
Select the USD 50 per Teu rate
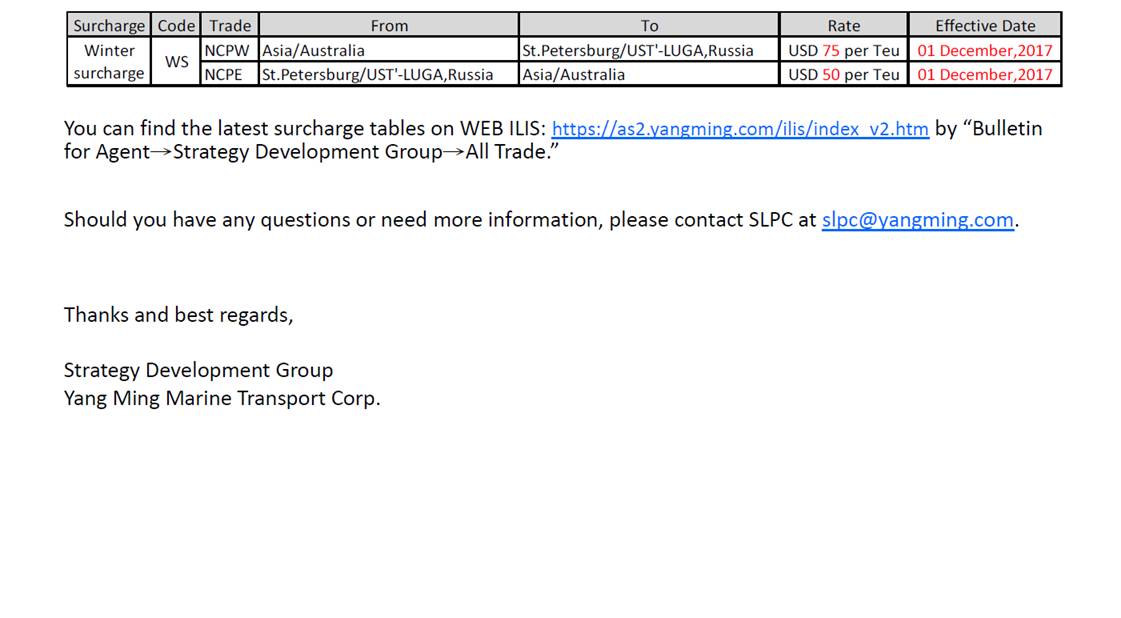tap(844, 74)
